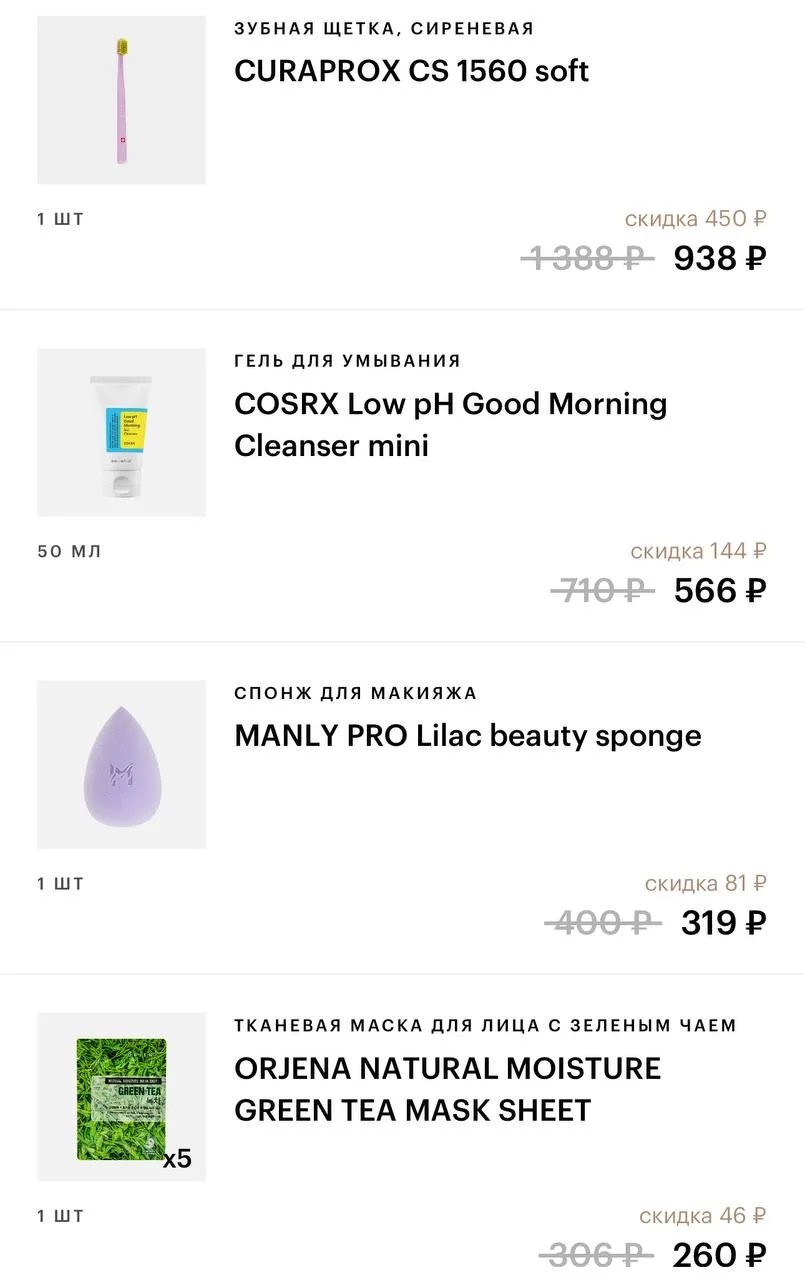Select the 'скидка 81 ₽' discount label
This screenshot has width=805, height=1280.
(x=705, y=883)
